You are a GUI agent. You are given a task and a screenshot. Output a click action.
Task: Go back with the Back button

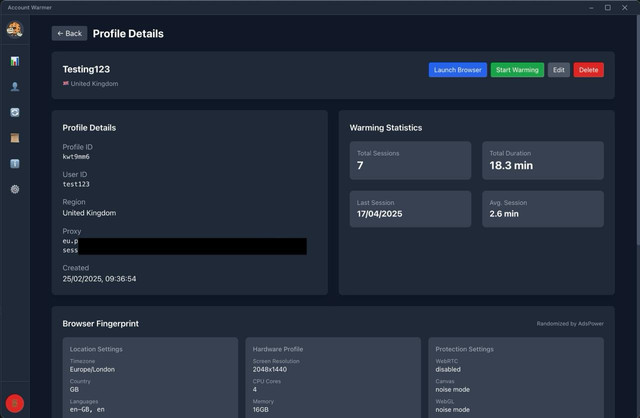pos(69,33)
